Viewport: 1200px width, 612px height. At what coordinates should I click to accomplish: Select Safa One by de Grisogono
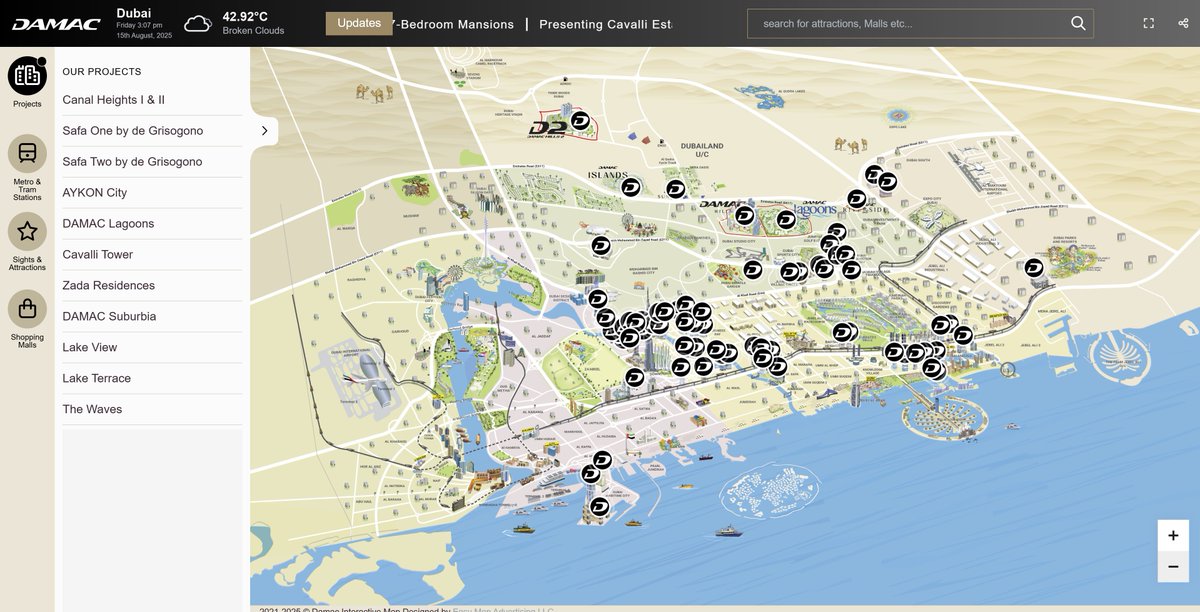pyautogui.click(x=153, y=131)
